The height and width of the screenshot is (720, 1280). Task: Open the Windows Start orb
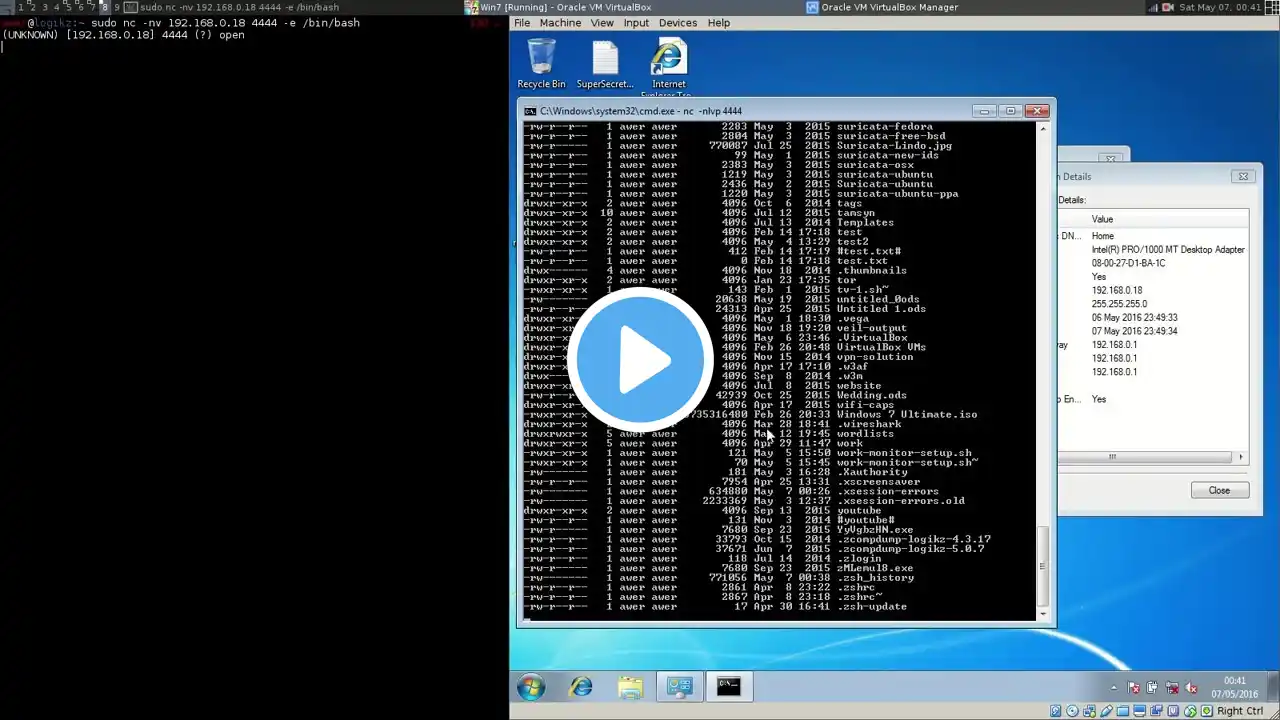pos(531,687)
